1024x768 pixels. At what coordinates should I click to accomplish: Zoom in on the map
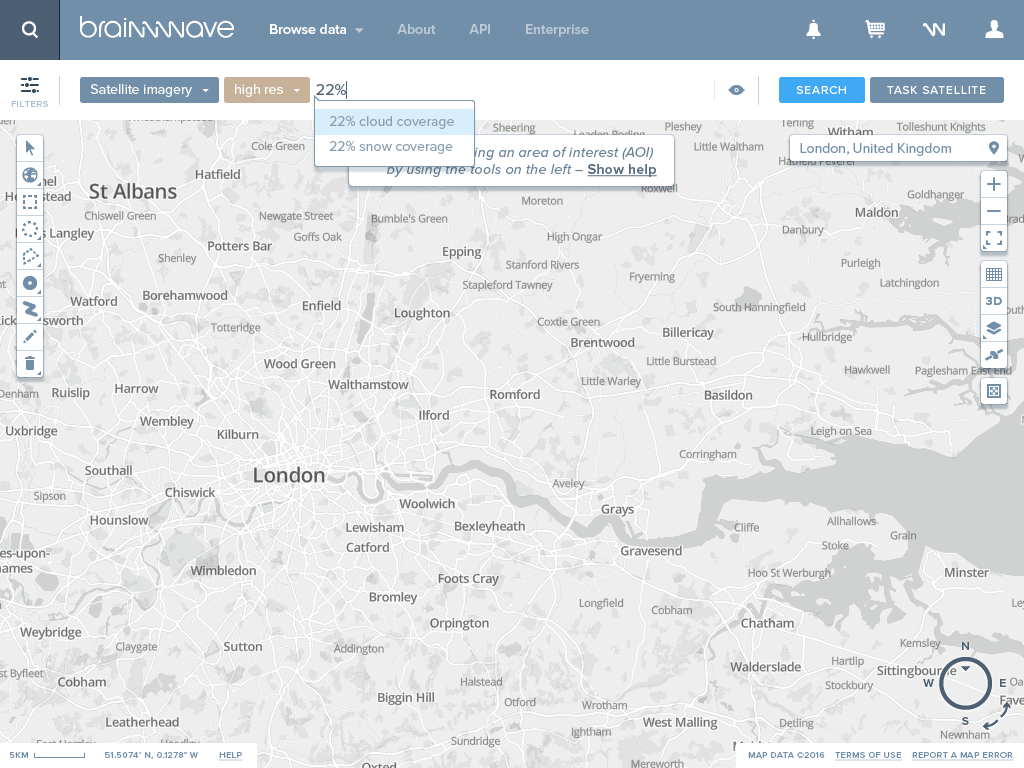[993, 184]
